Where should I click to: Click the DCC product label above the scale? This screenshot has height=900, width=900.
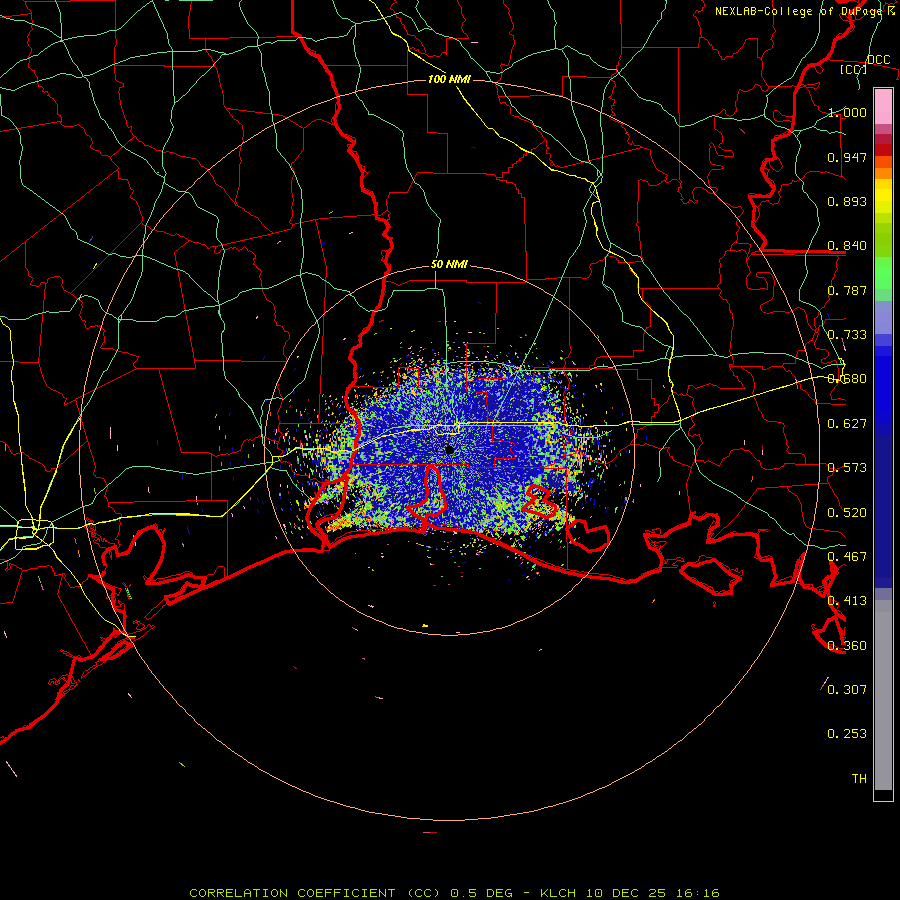point(878,60)
